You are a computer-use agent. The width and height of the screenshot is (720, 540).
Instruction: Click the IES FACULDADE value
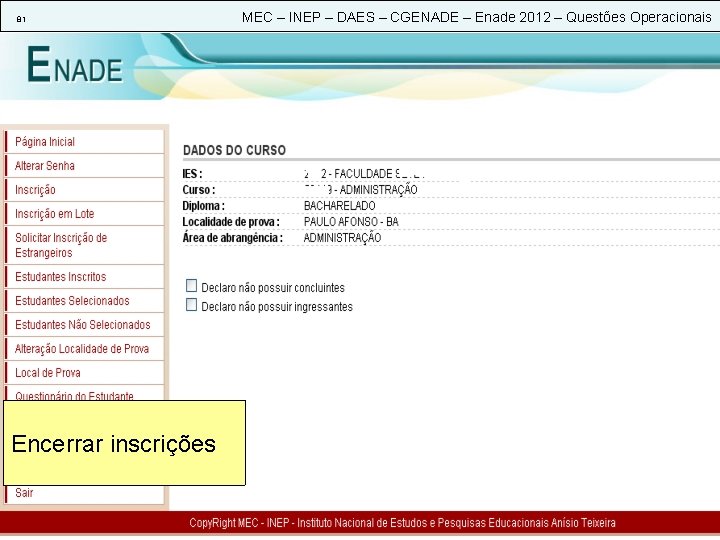pos(364,174)
